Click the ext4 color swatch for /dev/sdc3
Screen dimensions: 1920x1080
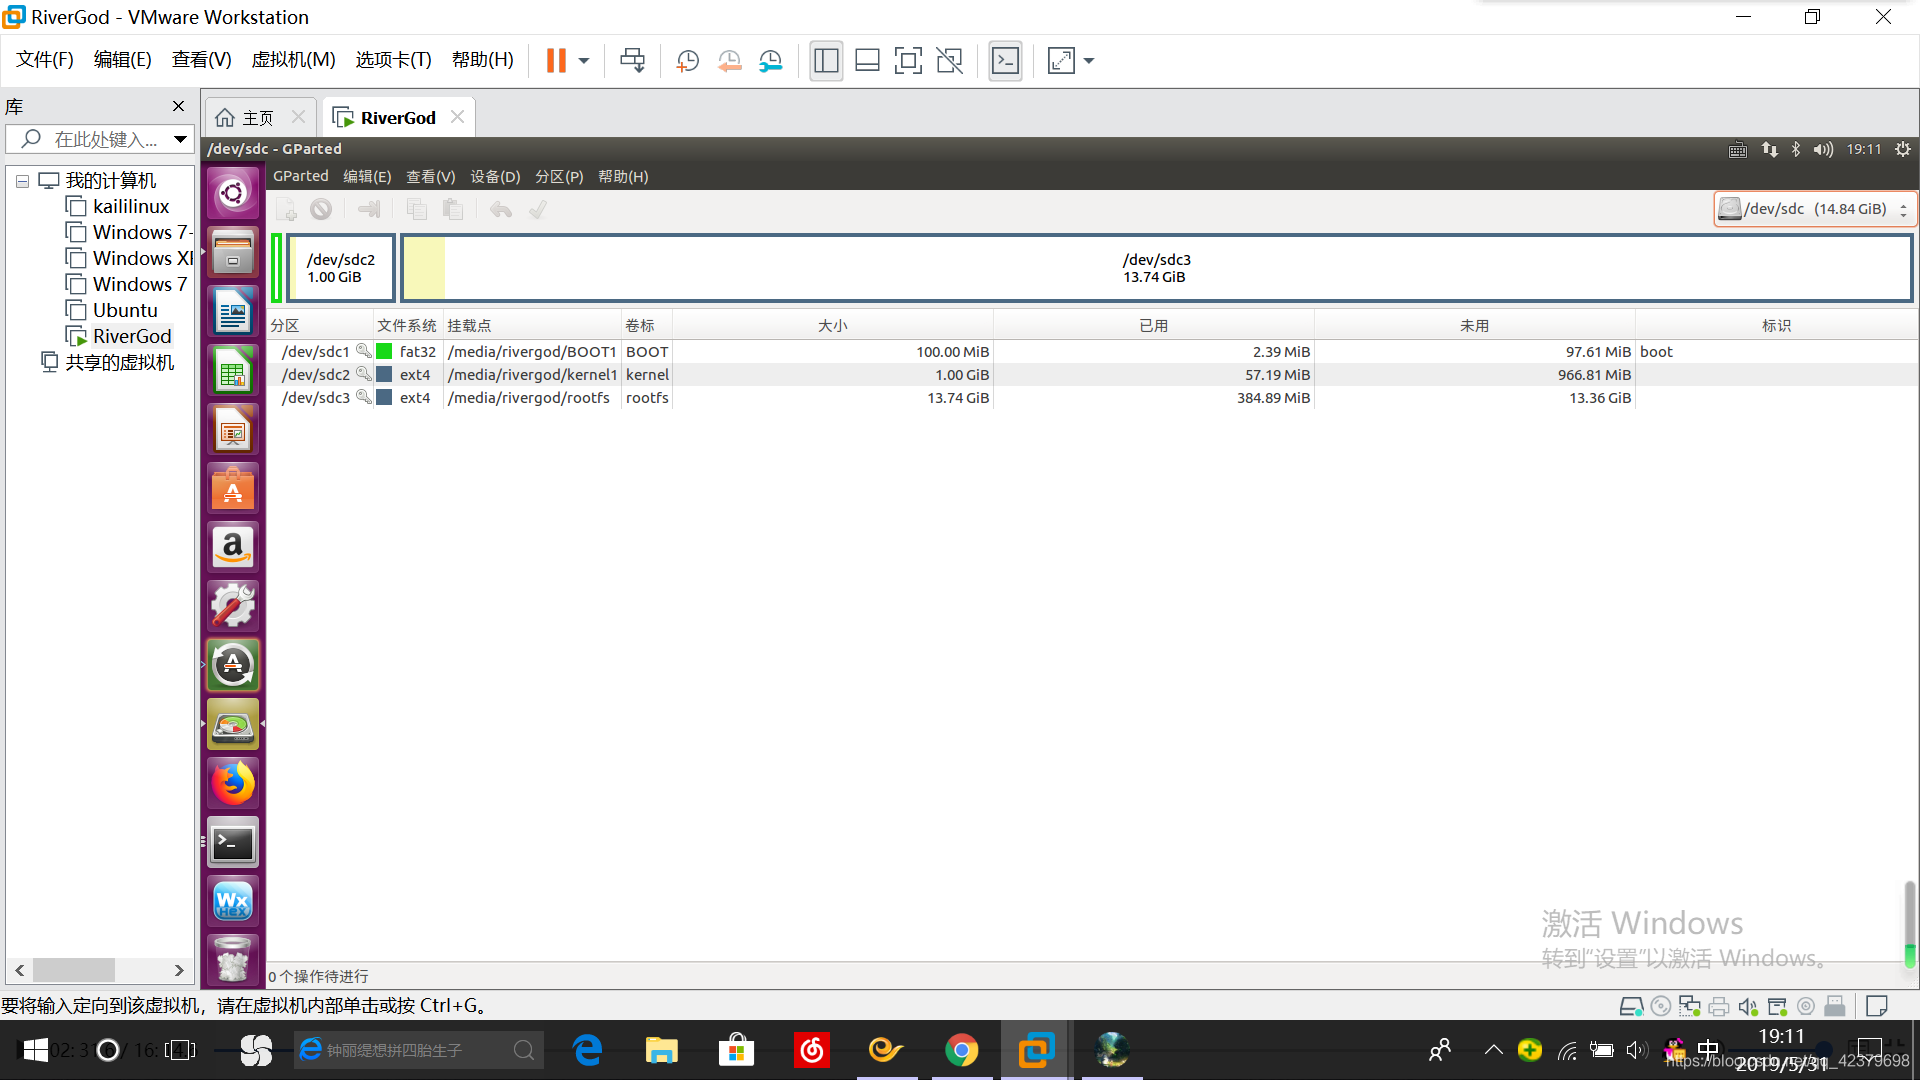[x=384, y=398]
